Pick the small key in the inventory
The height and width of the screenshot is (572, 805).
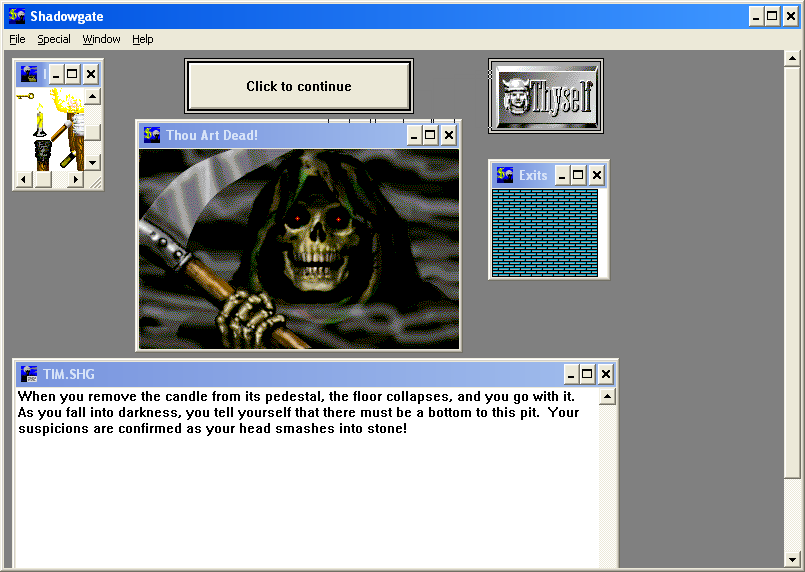25,96
